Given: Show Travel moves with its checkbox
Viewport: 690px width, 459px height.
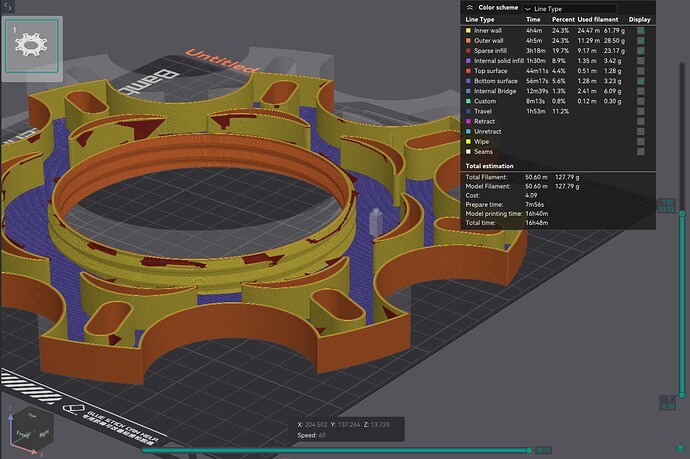Looking at the screenshot, I should pos(641,111).
